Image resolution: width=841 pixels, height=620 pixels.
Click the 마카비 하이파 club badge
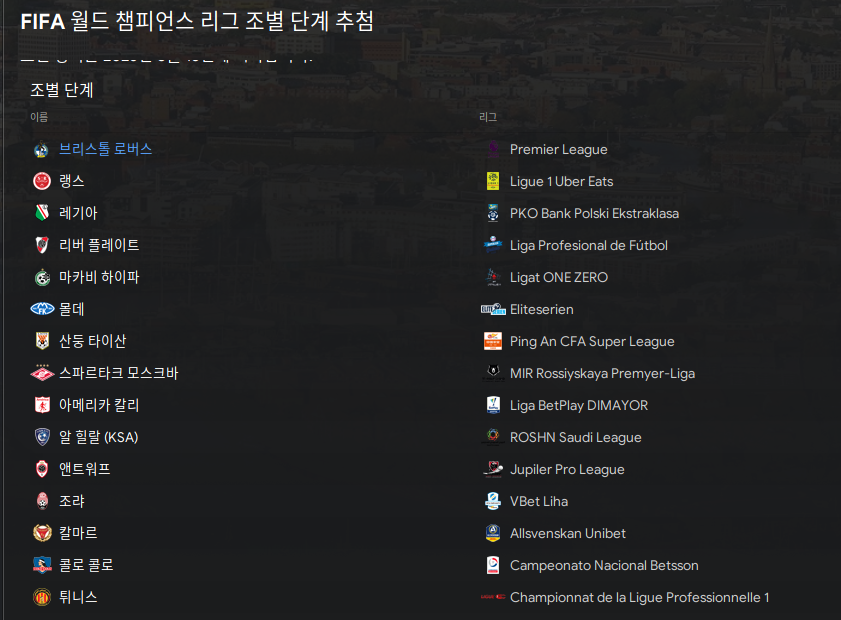[x=42, y=277]
